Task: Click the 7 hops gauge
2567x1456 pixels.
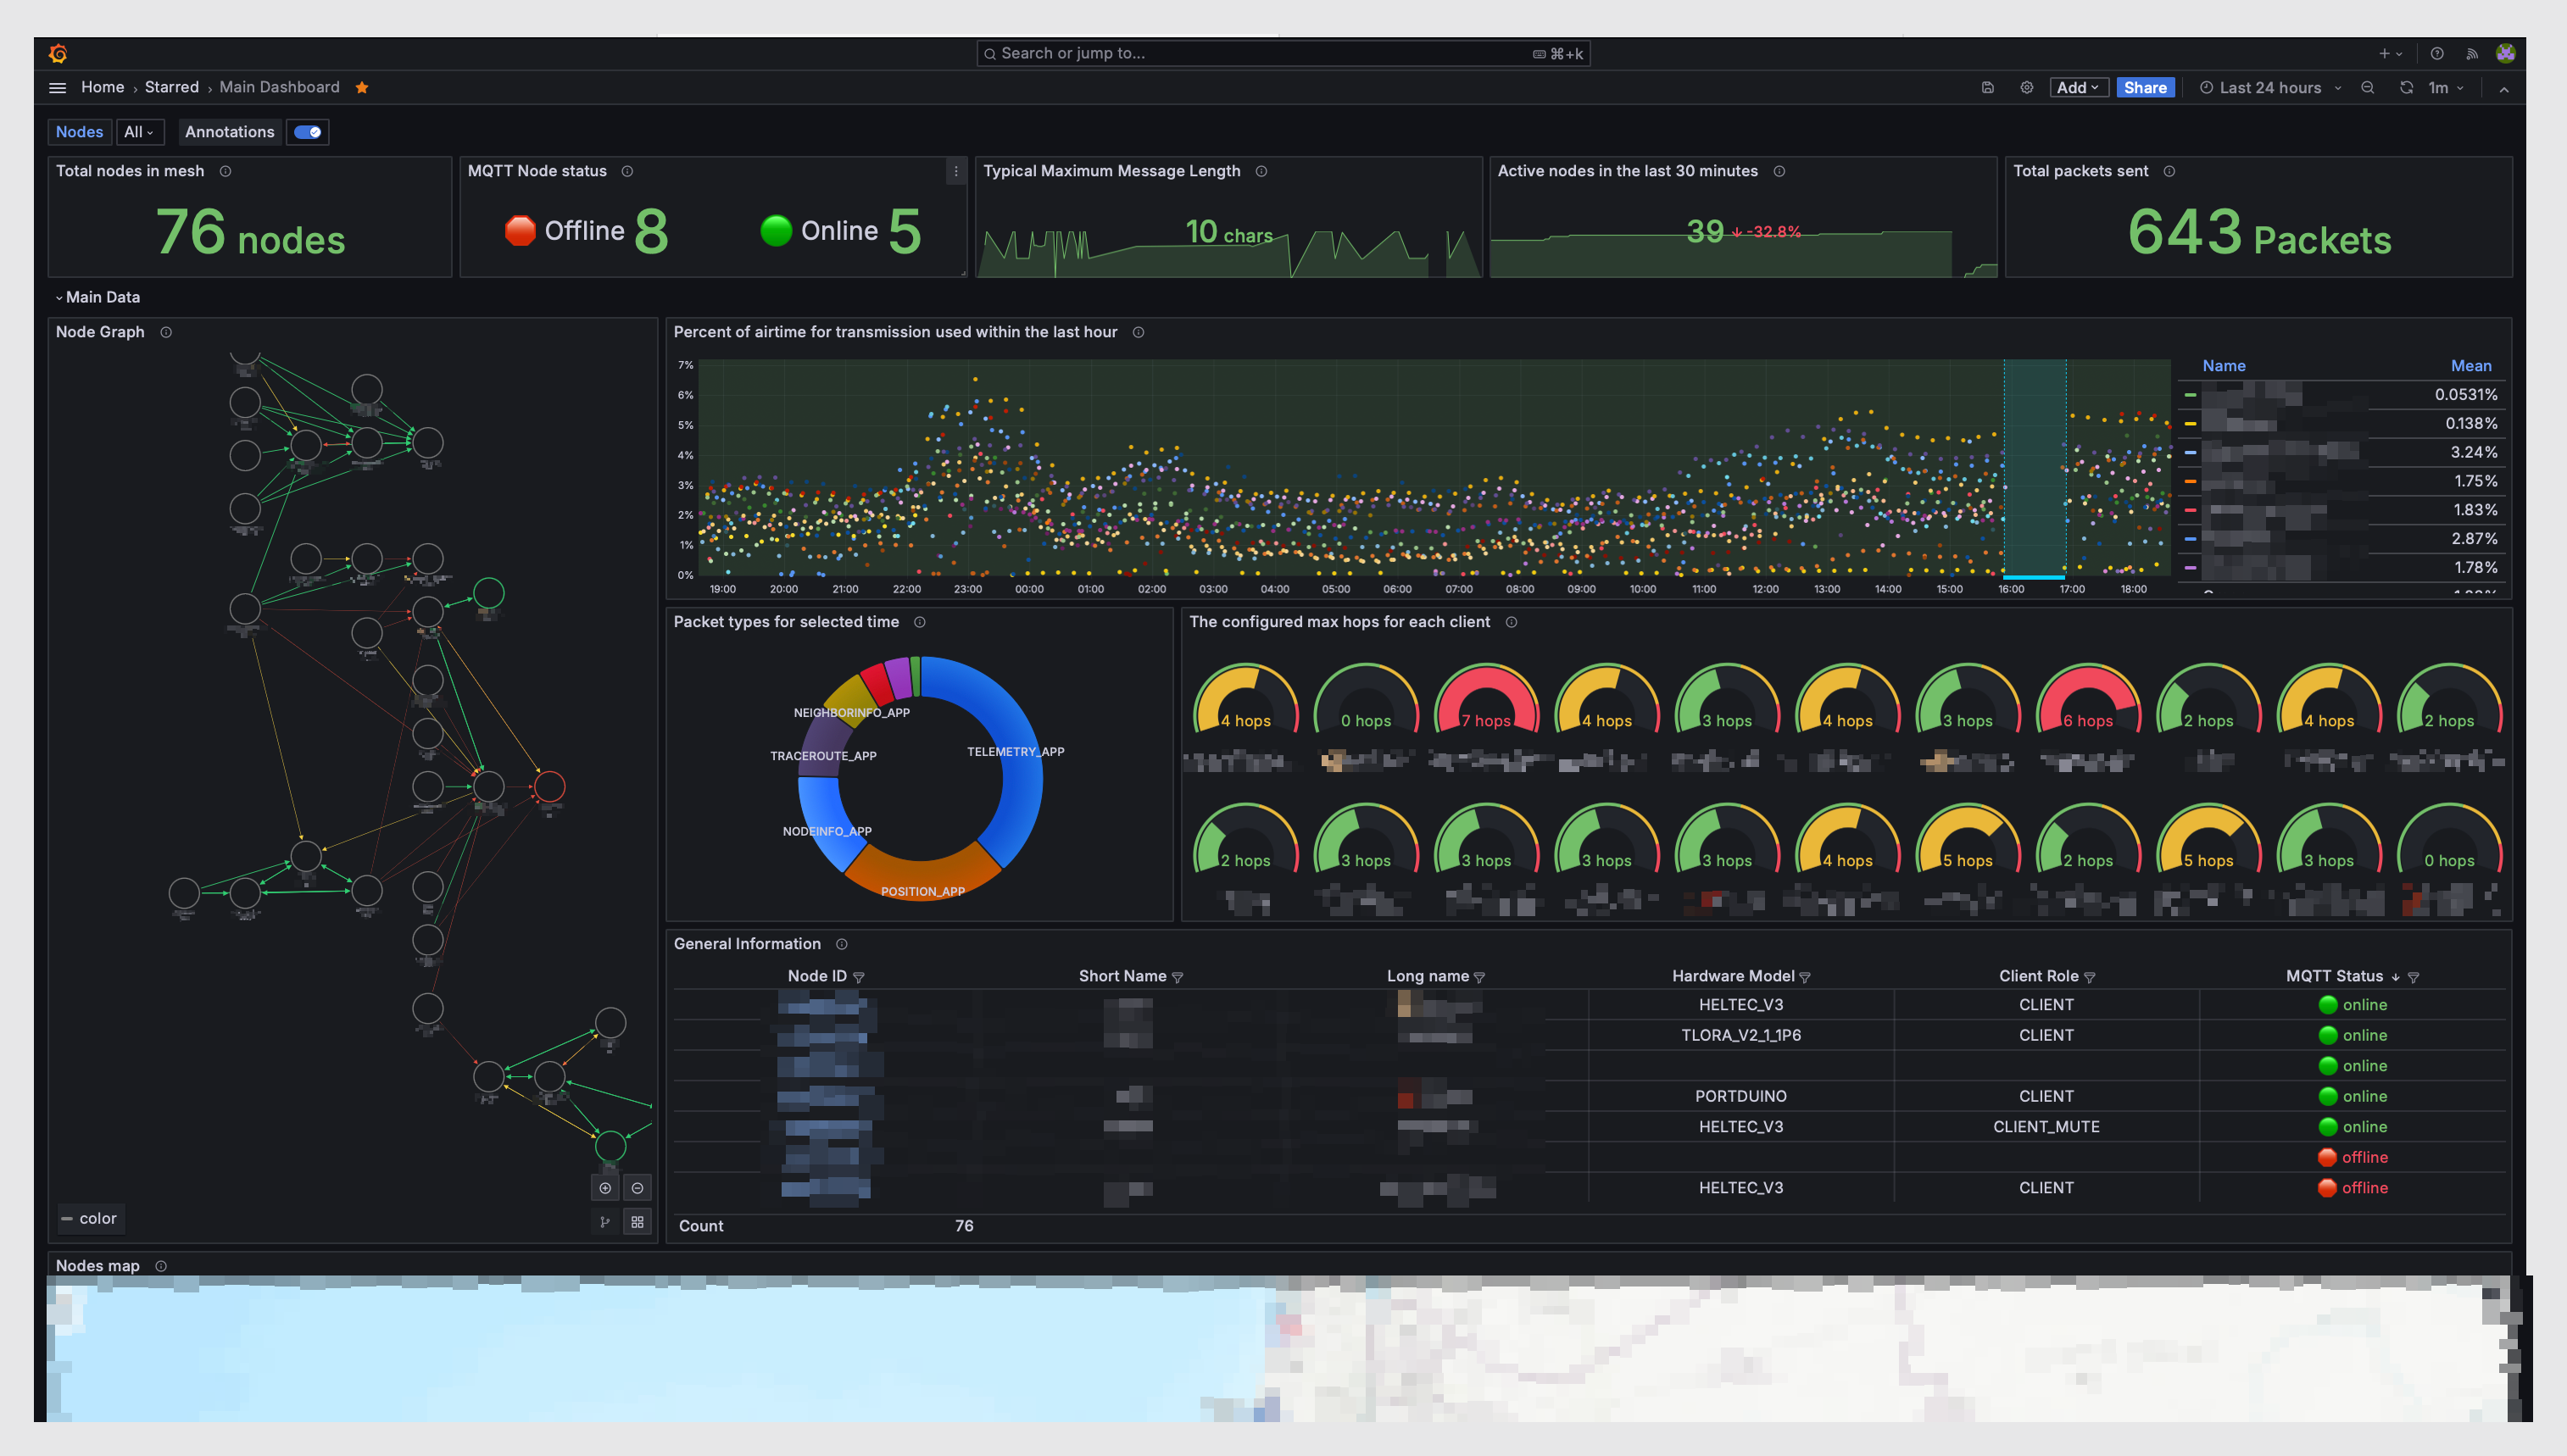Action: click(1486, 700)
